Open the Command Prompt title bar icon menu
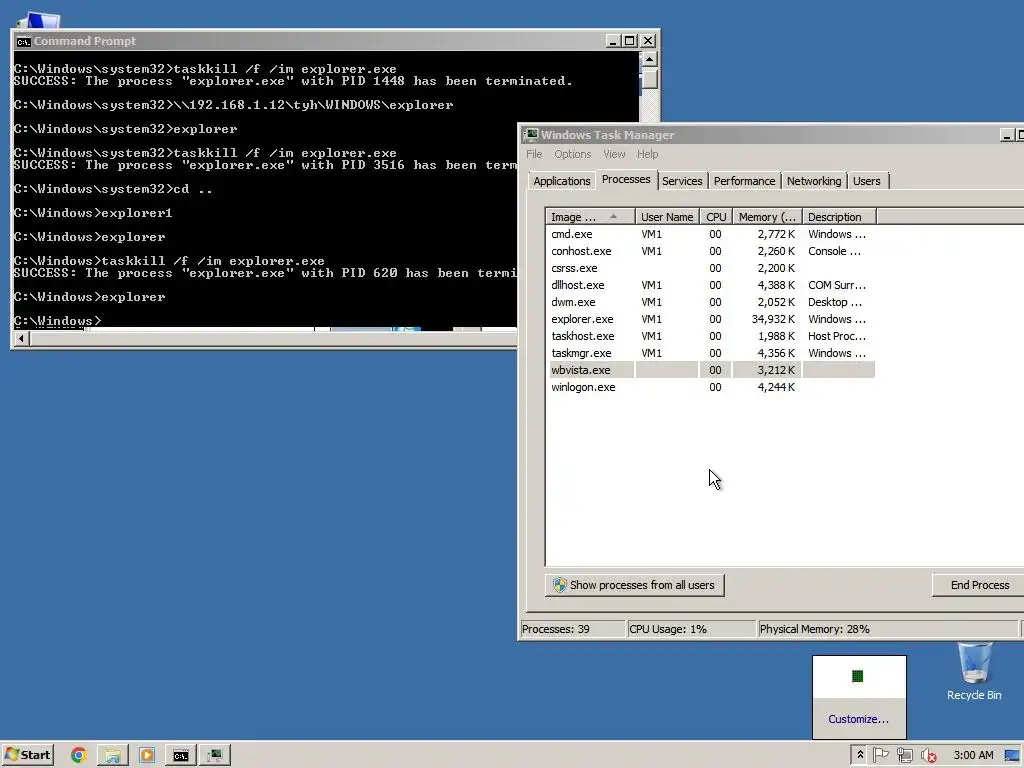 [24, 41]
